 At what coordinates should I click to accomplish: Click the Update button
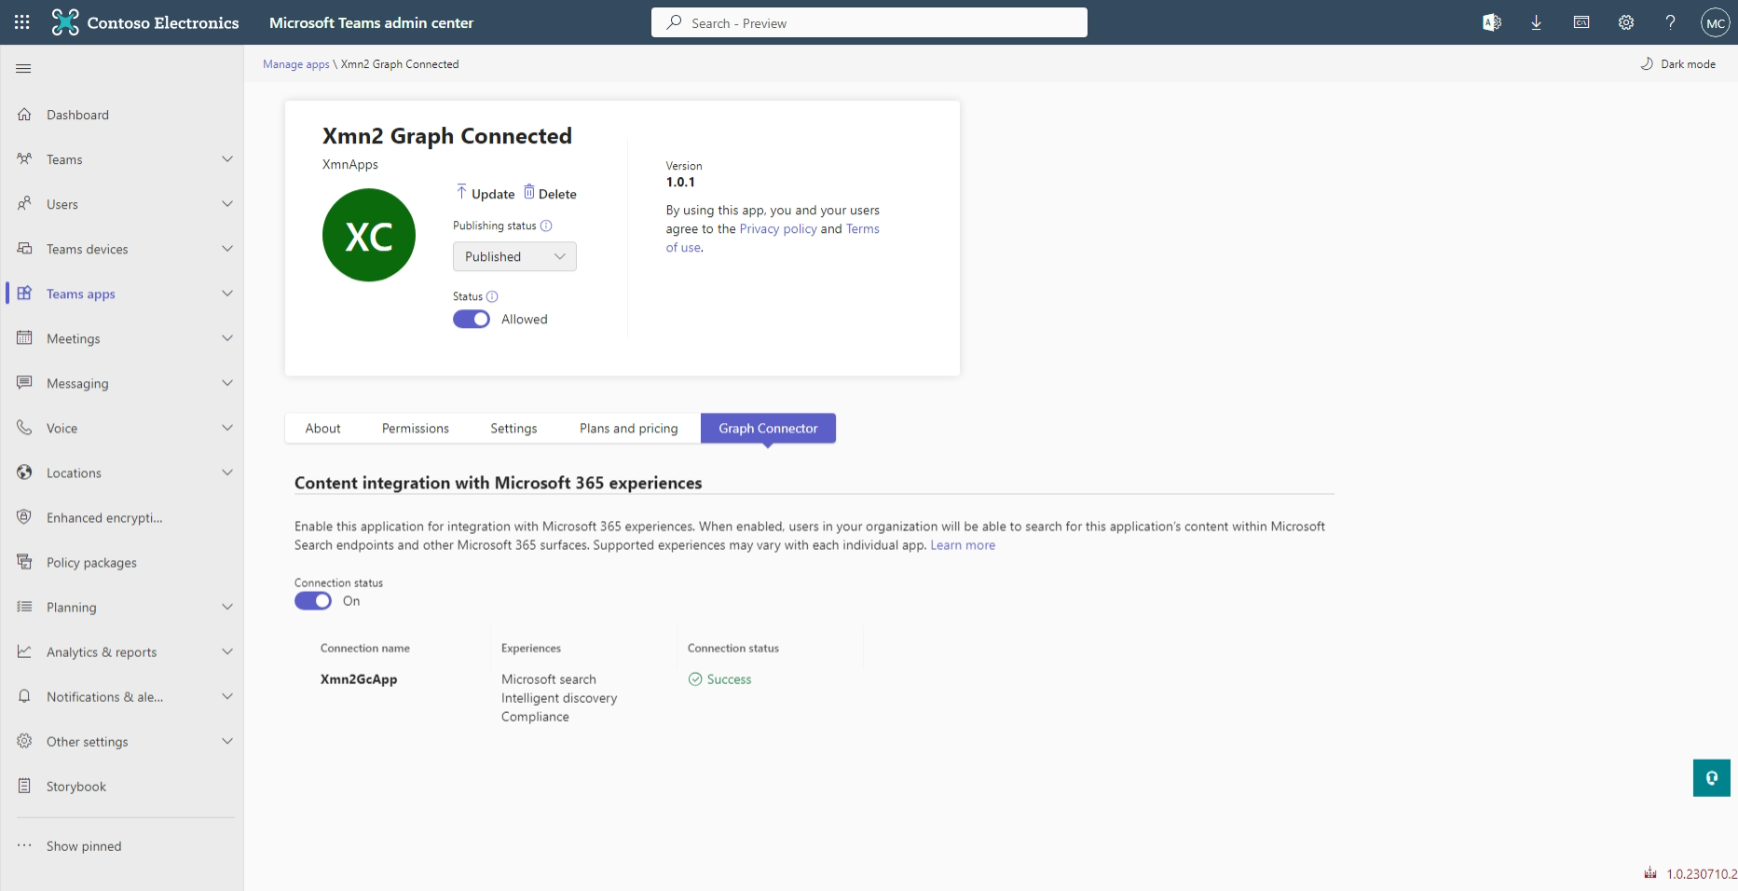click(x=485, y=193)
